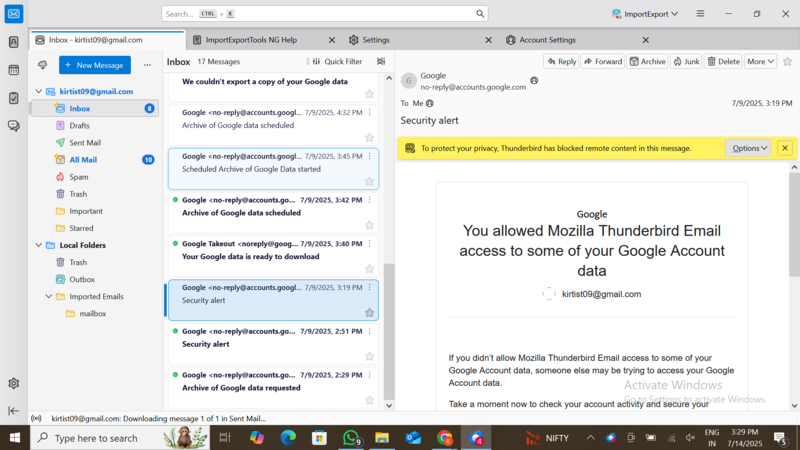Open File Explorer from the taskbar

tap(382, 438)
